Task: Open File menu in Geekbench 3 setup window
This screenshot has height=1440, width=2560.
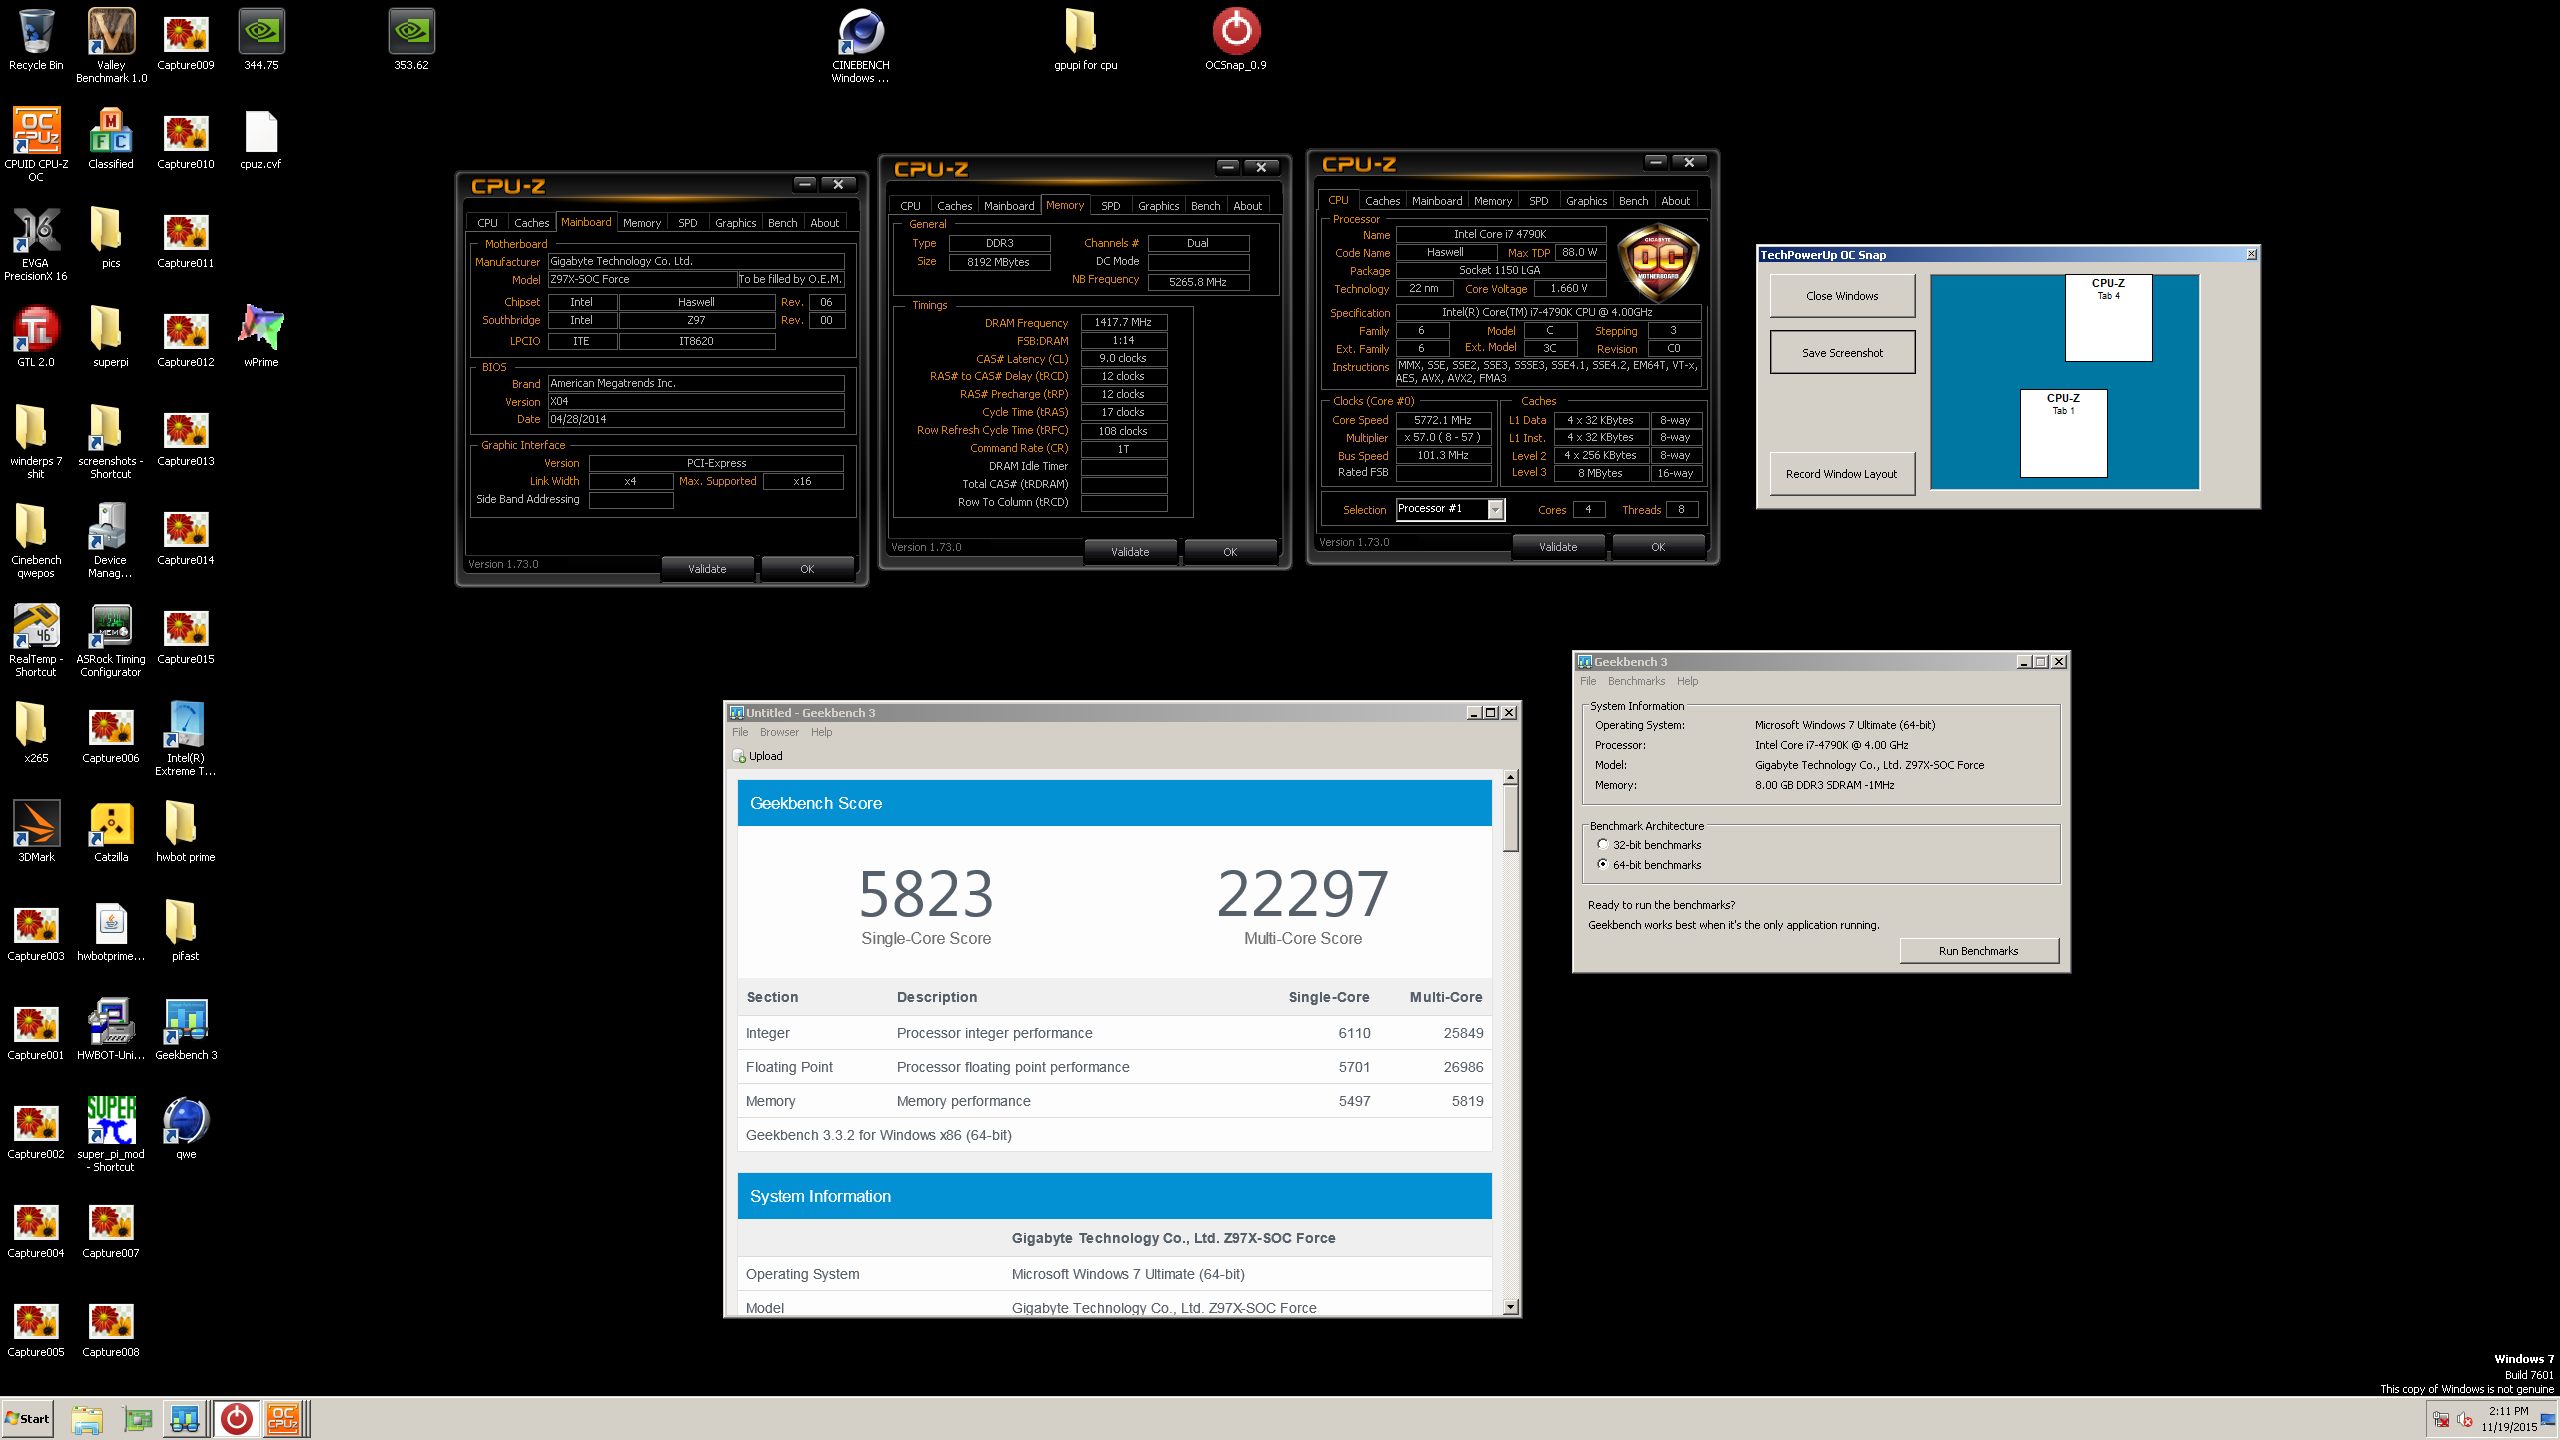Action: click(1588, 682)
